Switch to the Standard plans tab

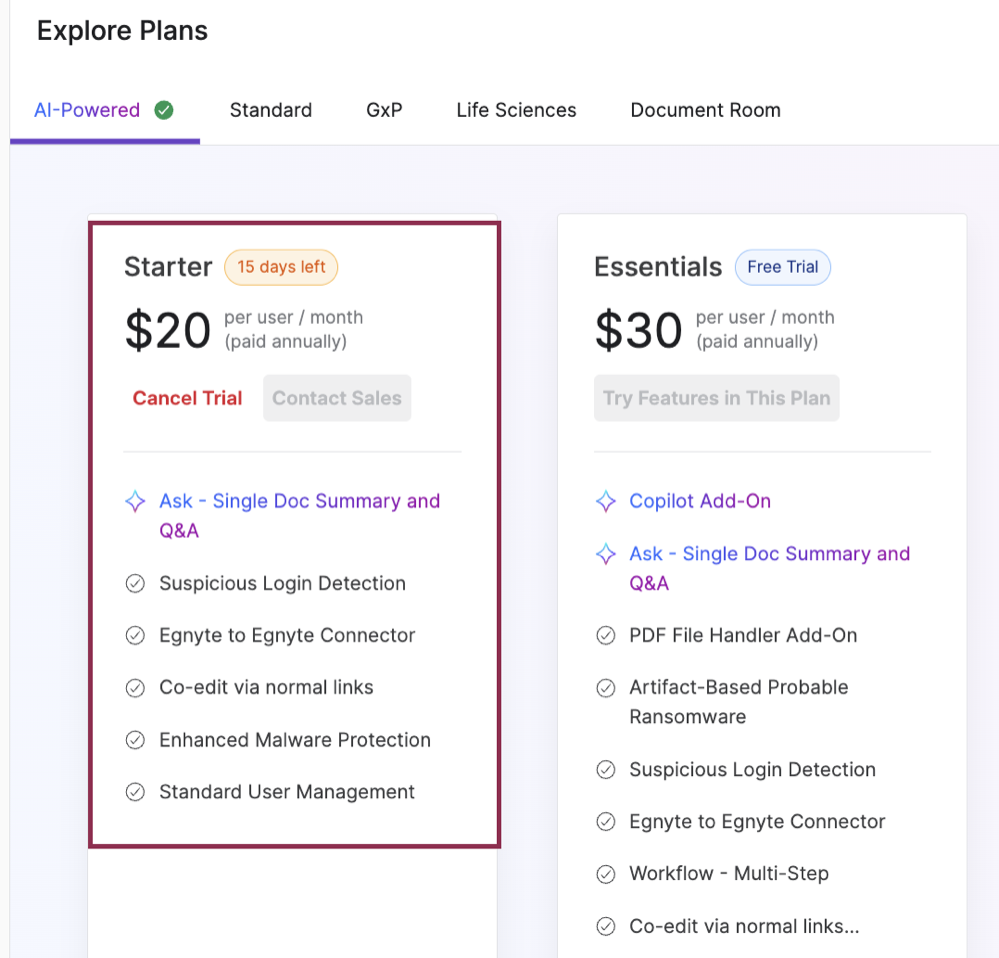pos(270,110)
